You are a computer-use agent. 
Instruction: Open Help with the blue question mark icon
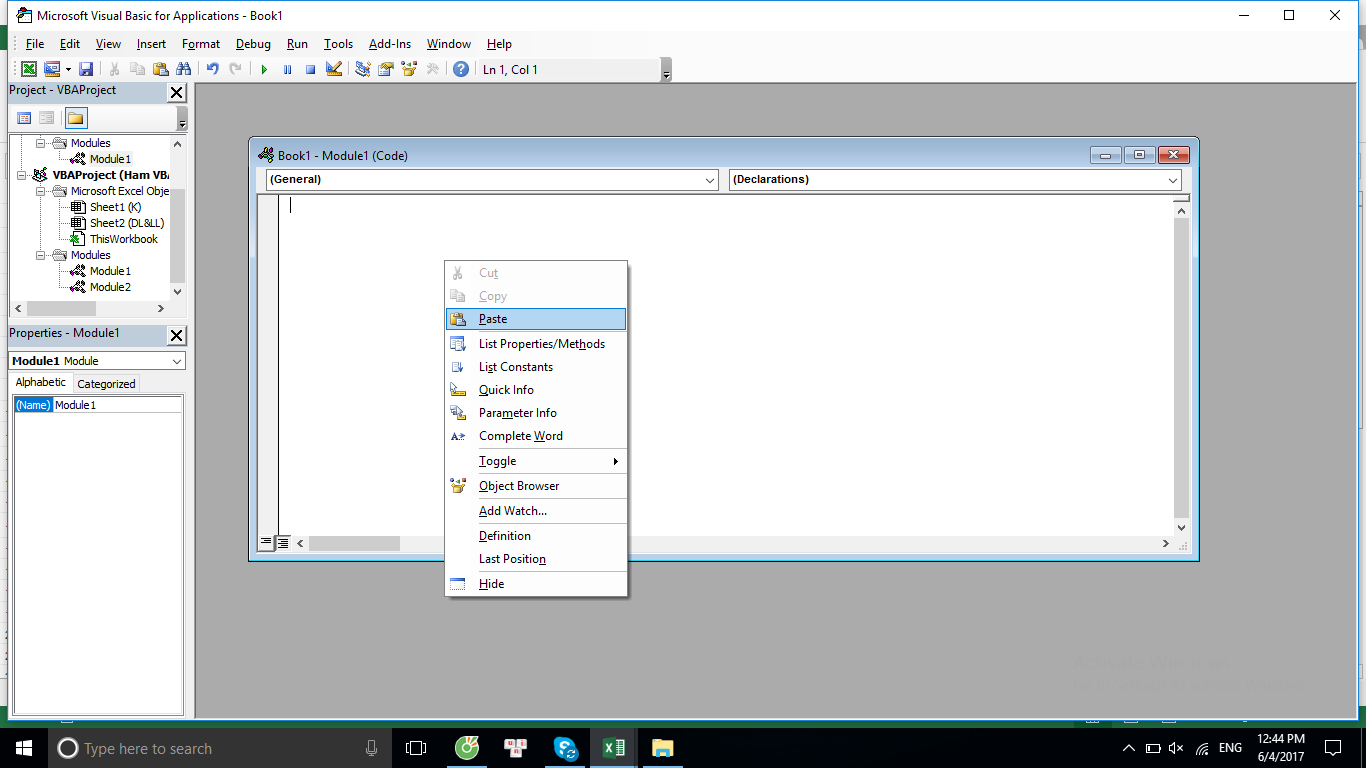click(x=460, y=69)
